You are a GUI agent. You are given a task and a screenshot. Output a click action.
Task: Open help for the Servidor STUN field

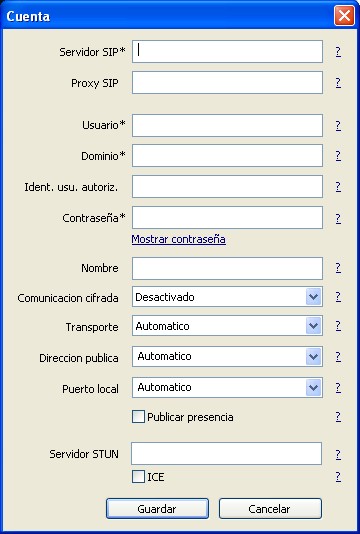(x=338, y=454)
